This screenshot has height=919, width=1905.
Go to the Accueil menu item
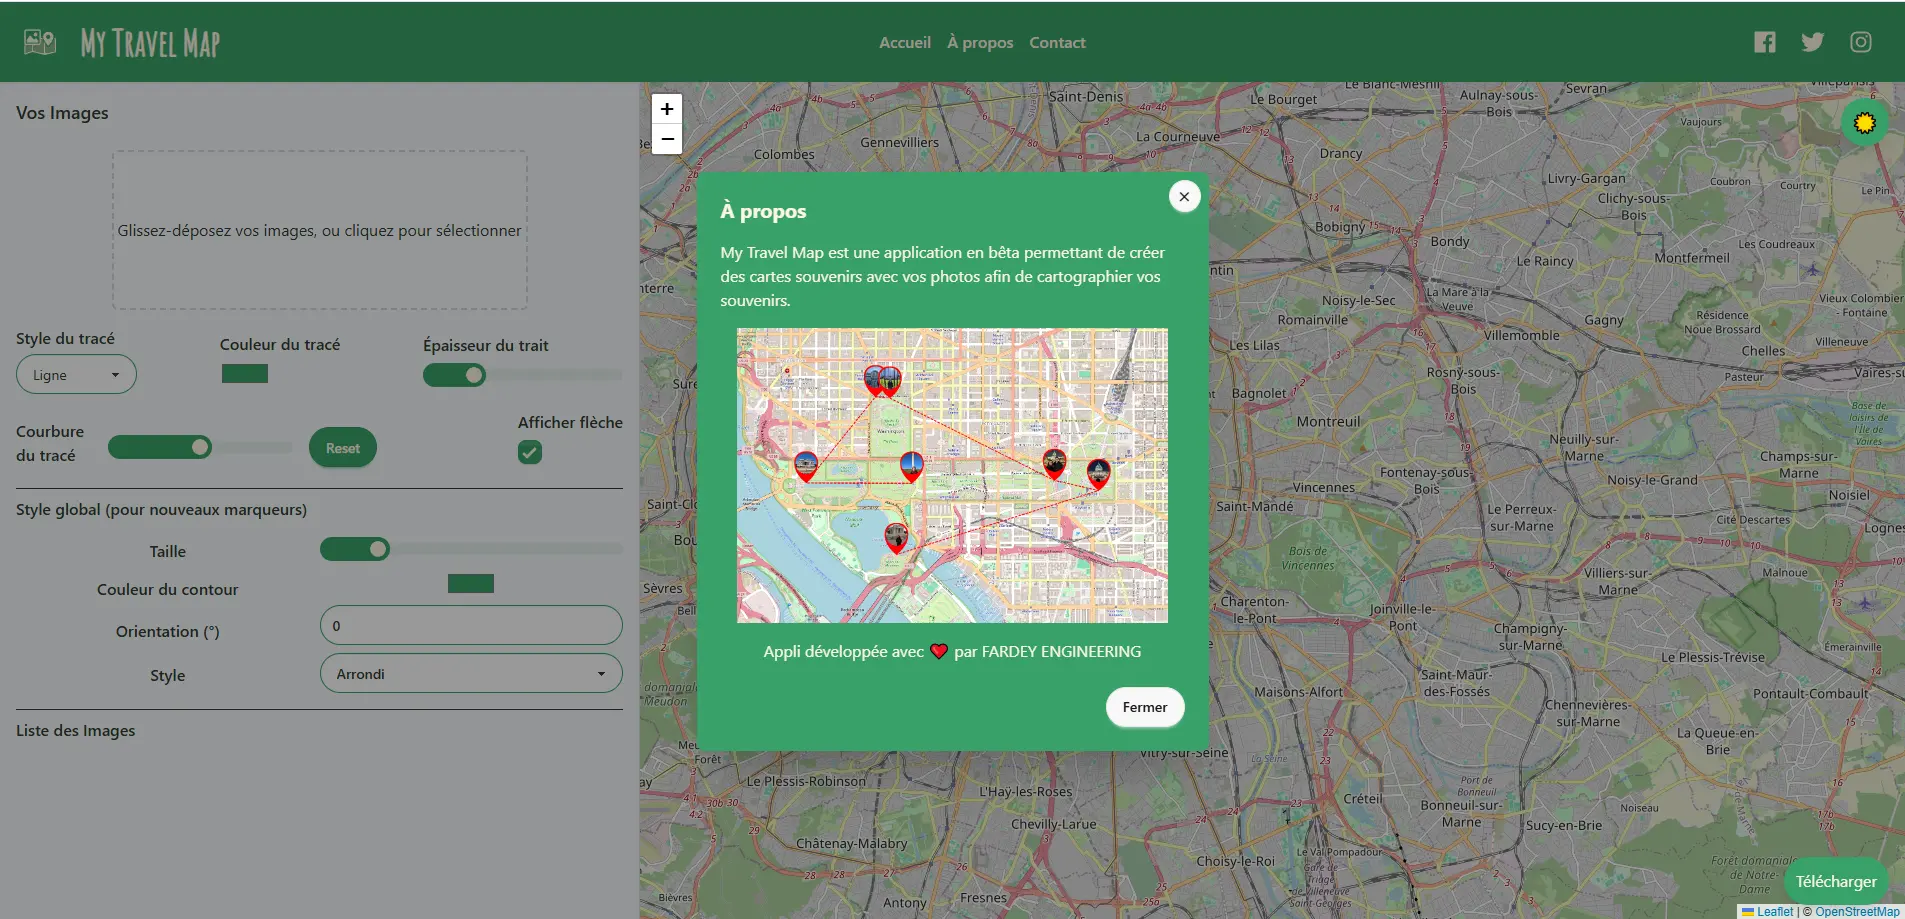(x=904, y=43)
